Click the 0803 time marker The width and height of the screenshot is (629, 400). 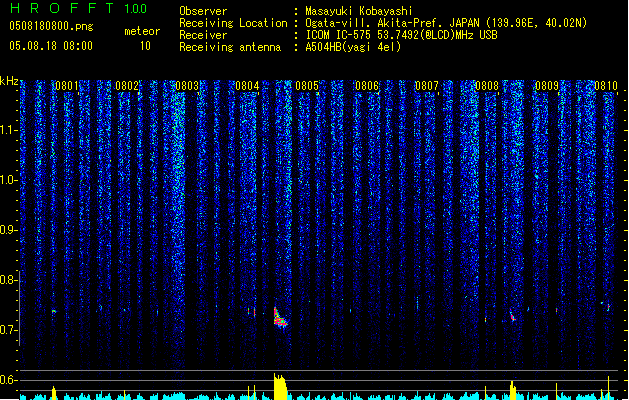187,86
